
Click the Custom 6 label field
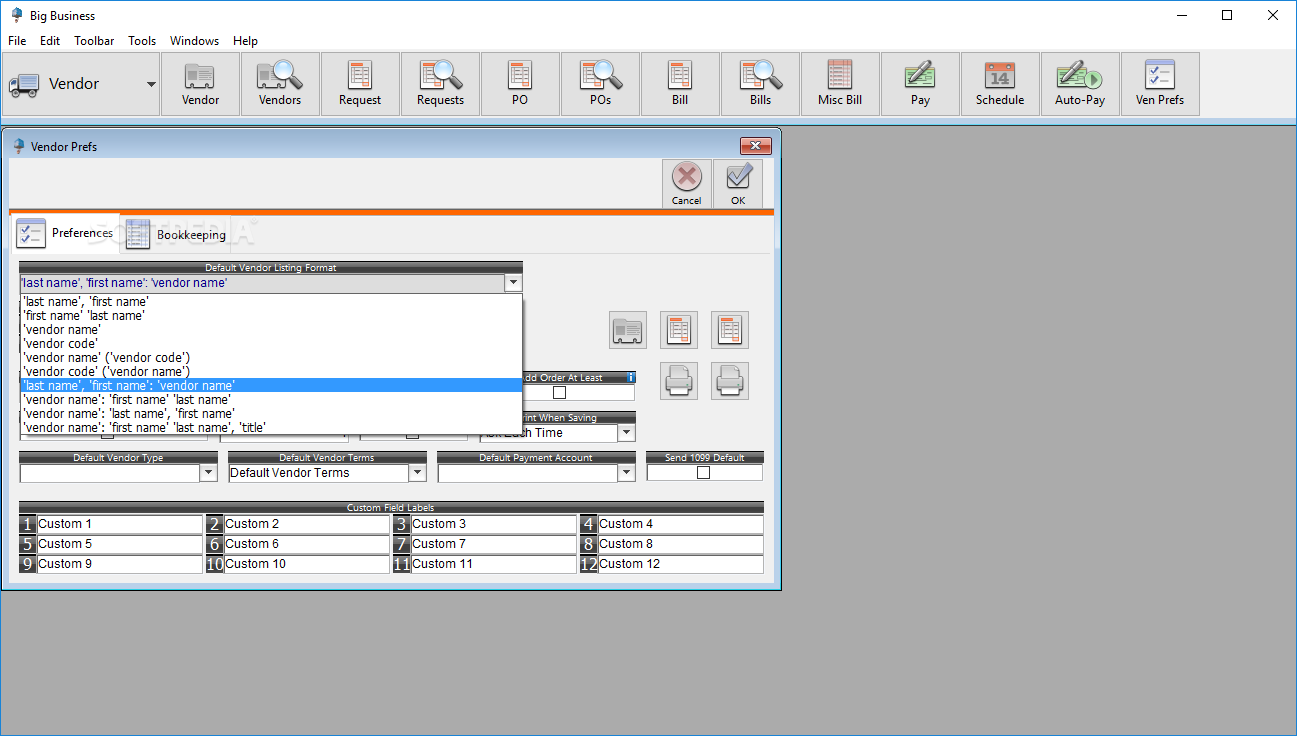pos(307,544)
